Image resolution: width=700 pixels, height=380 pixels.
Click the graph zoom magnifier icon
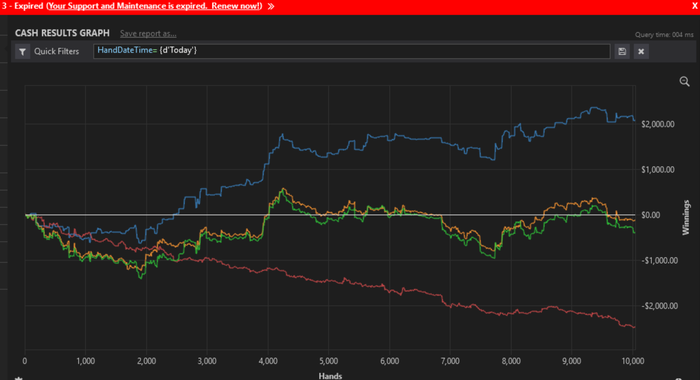click(684, 81)
